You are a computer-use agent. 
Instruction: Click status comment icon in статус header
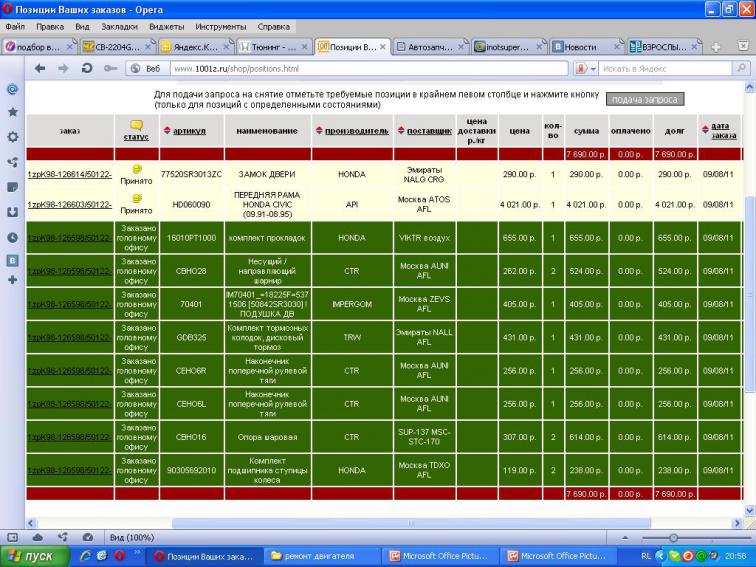point(136,125)
